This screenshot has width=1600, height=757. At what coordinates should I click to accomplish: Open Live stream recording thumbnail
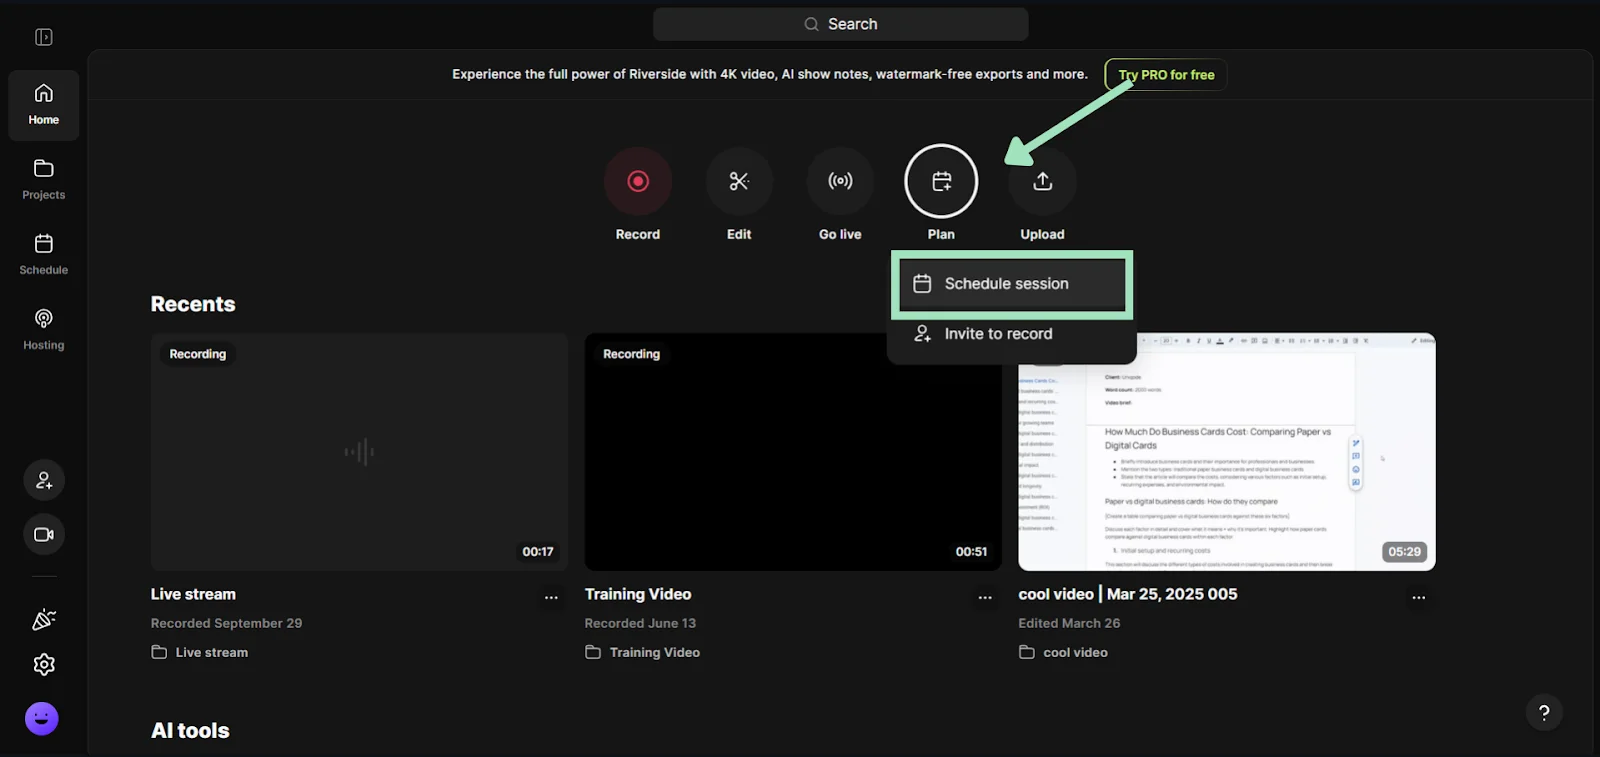[359, 452]
